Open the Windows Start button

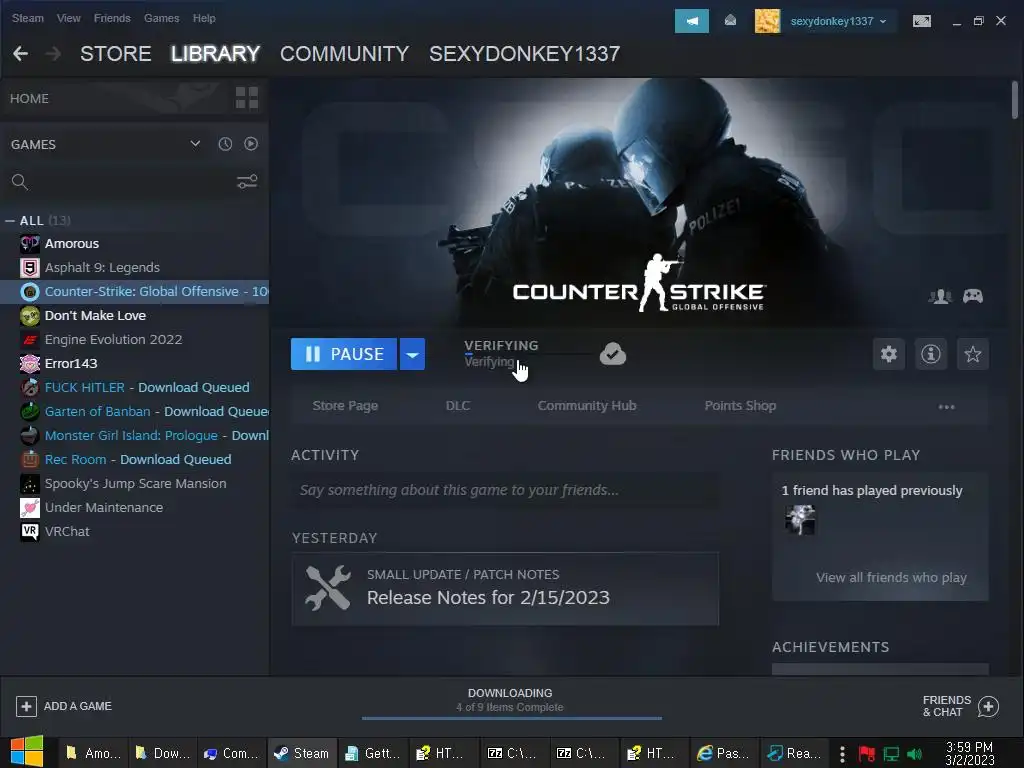tap(26, 752)
